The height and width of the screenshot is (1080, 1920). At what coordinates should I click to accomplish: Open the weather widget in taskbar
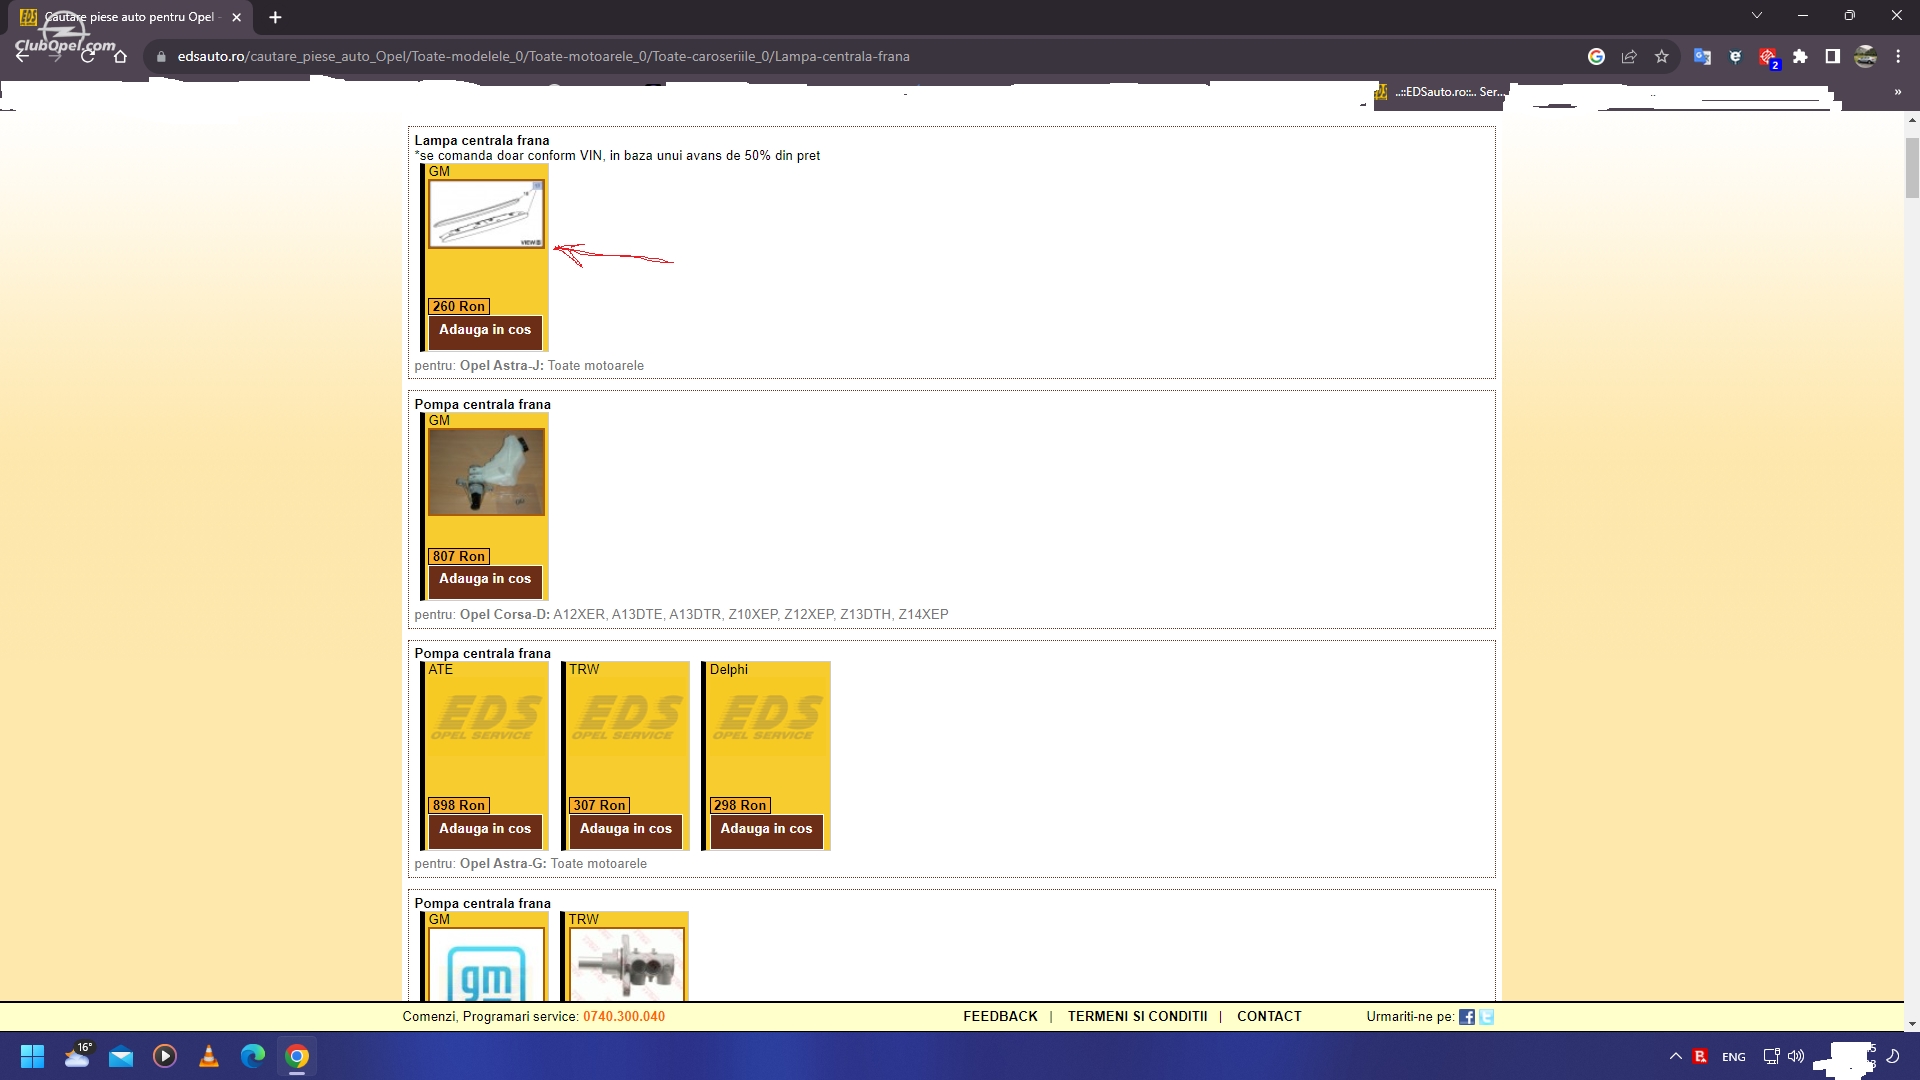coord(77,1056)
